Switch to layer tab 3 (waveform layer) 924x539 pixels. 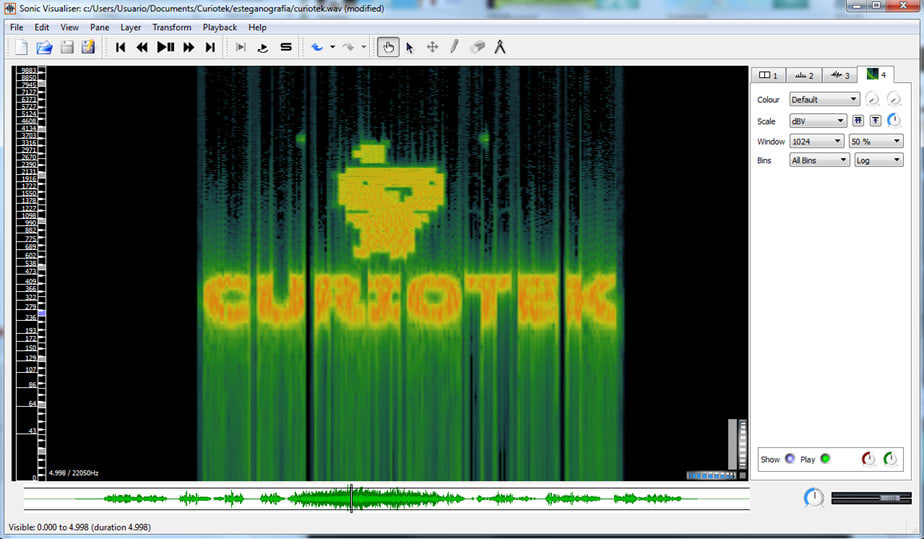[x=840, y=75]
